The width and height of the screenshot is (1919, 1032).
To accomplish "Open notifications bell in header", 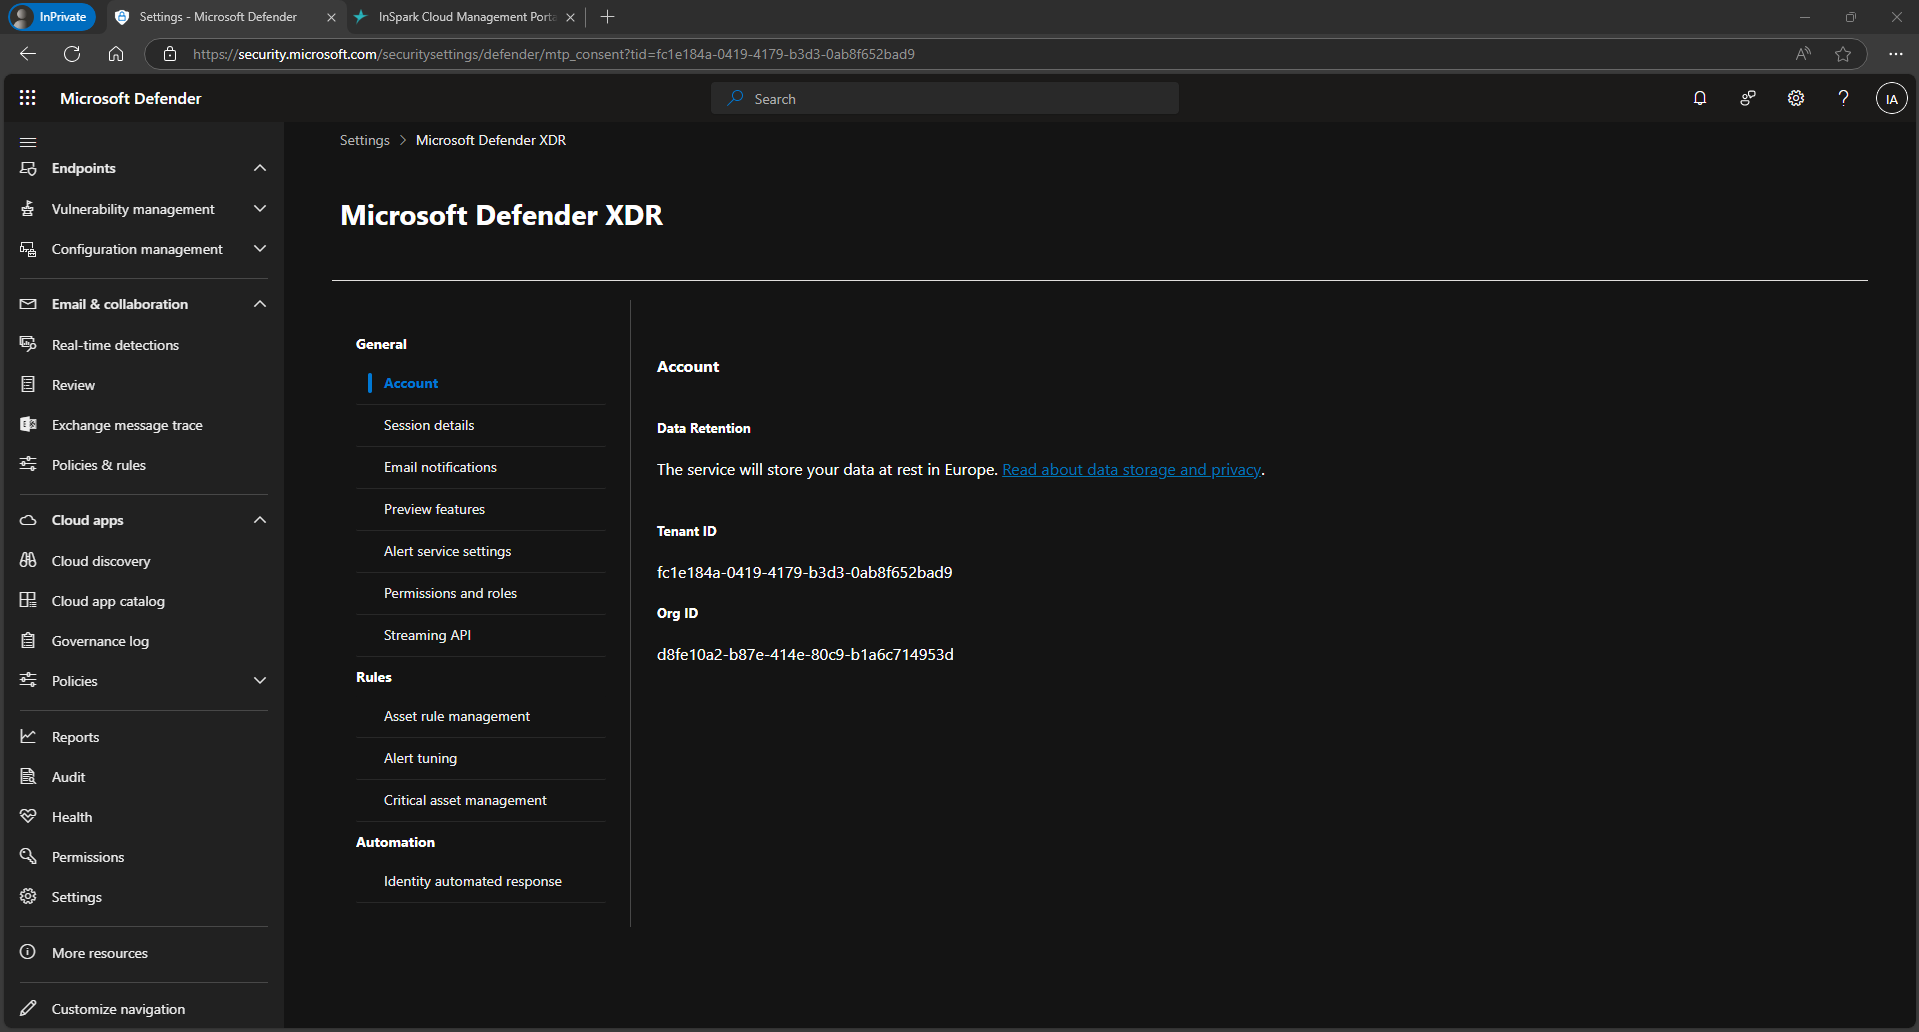I will point(1700,98).
